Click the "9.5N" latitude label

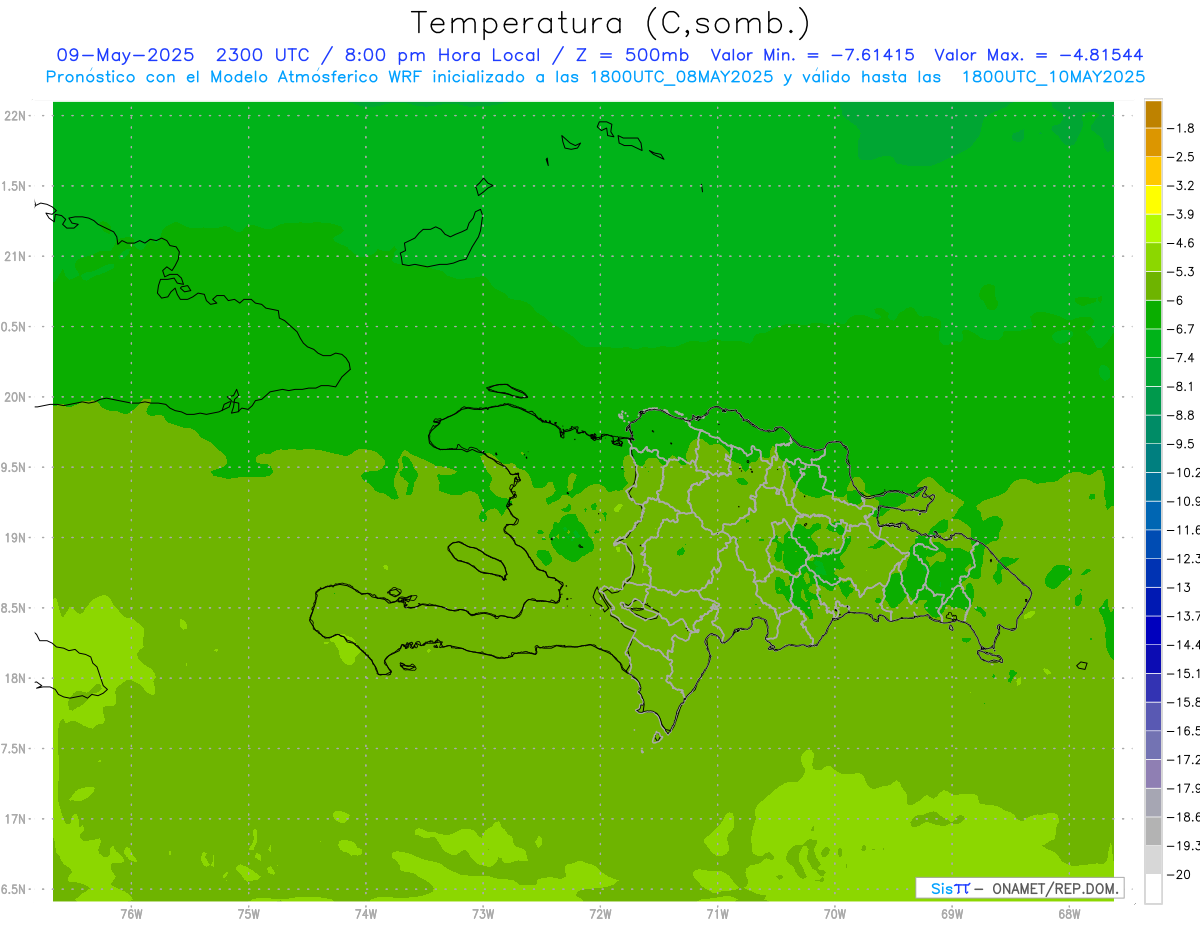[x=15, y=467]
